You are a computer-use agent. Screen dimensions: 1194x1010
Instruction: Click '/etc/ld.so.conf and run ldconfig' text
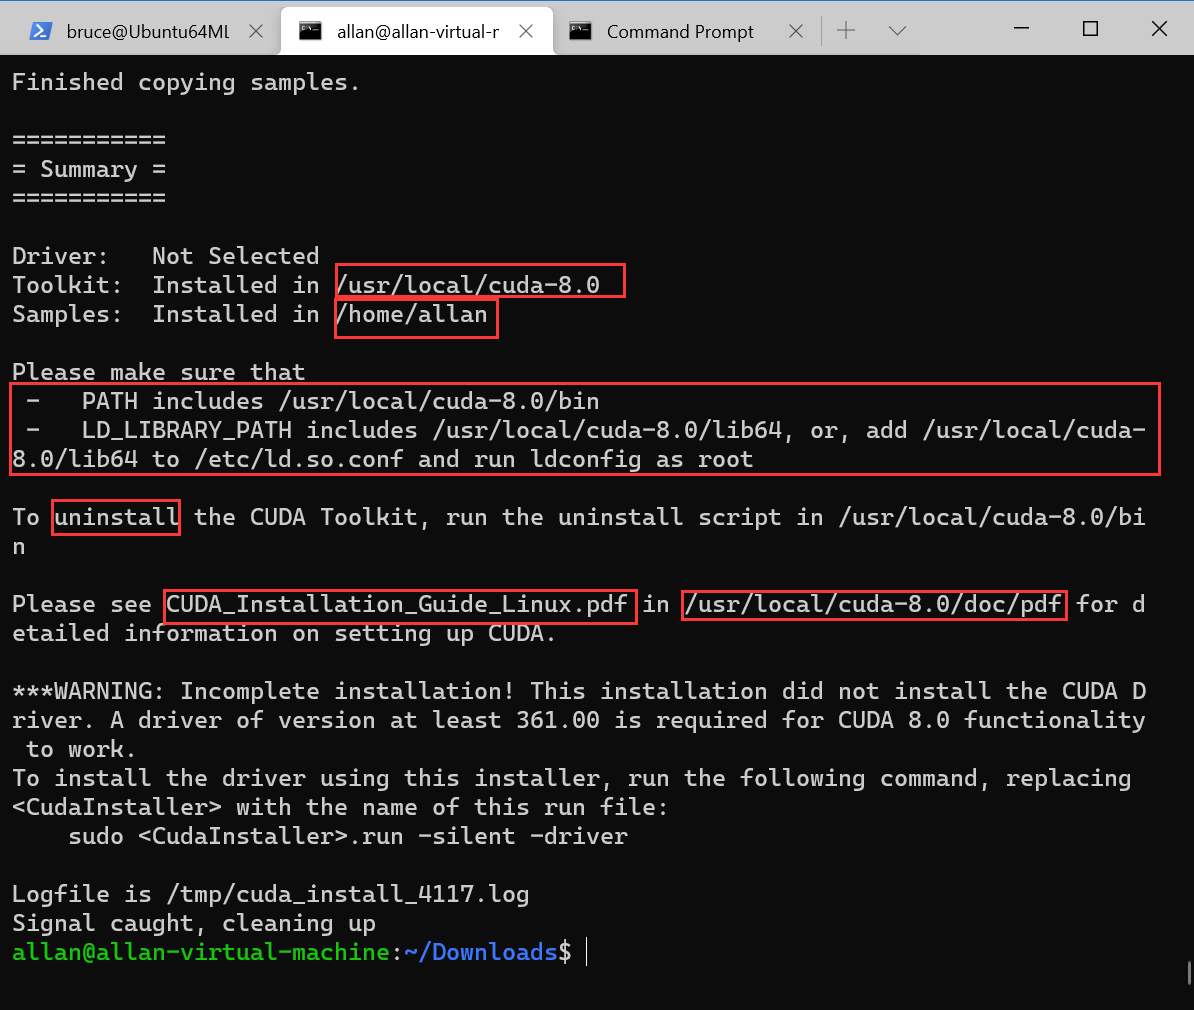point(418,459)
